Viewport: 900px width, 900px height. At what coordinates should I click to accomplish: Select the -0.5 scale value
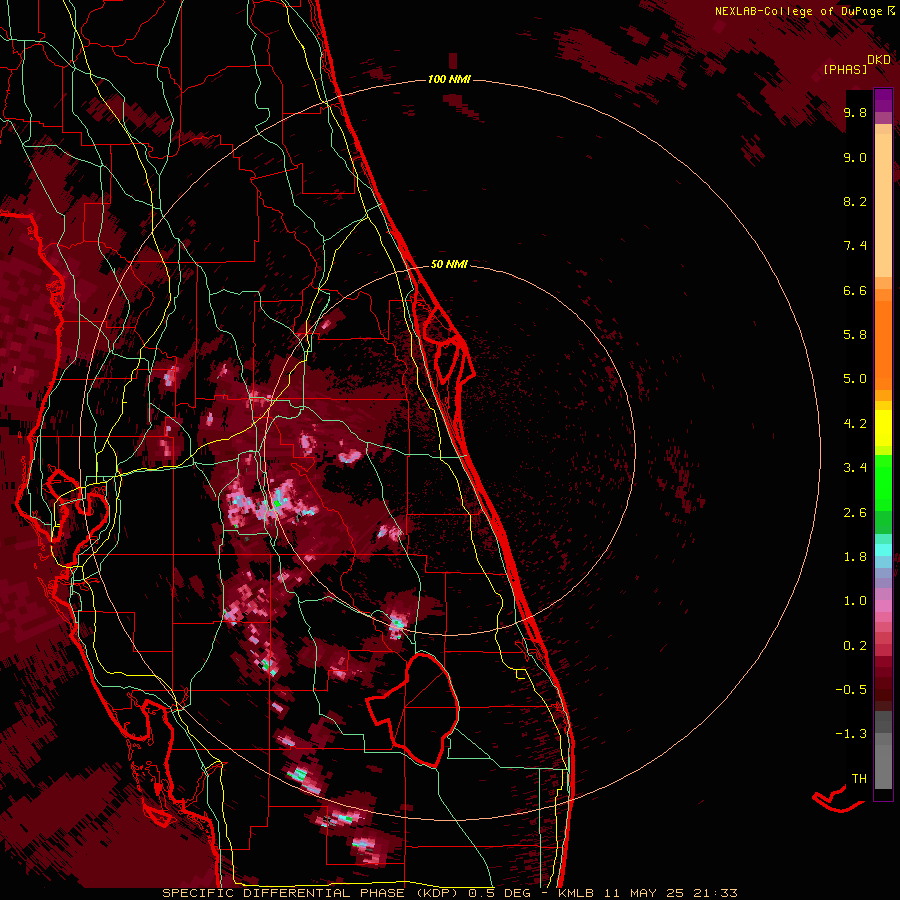[851, 690]
